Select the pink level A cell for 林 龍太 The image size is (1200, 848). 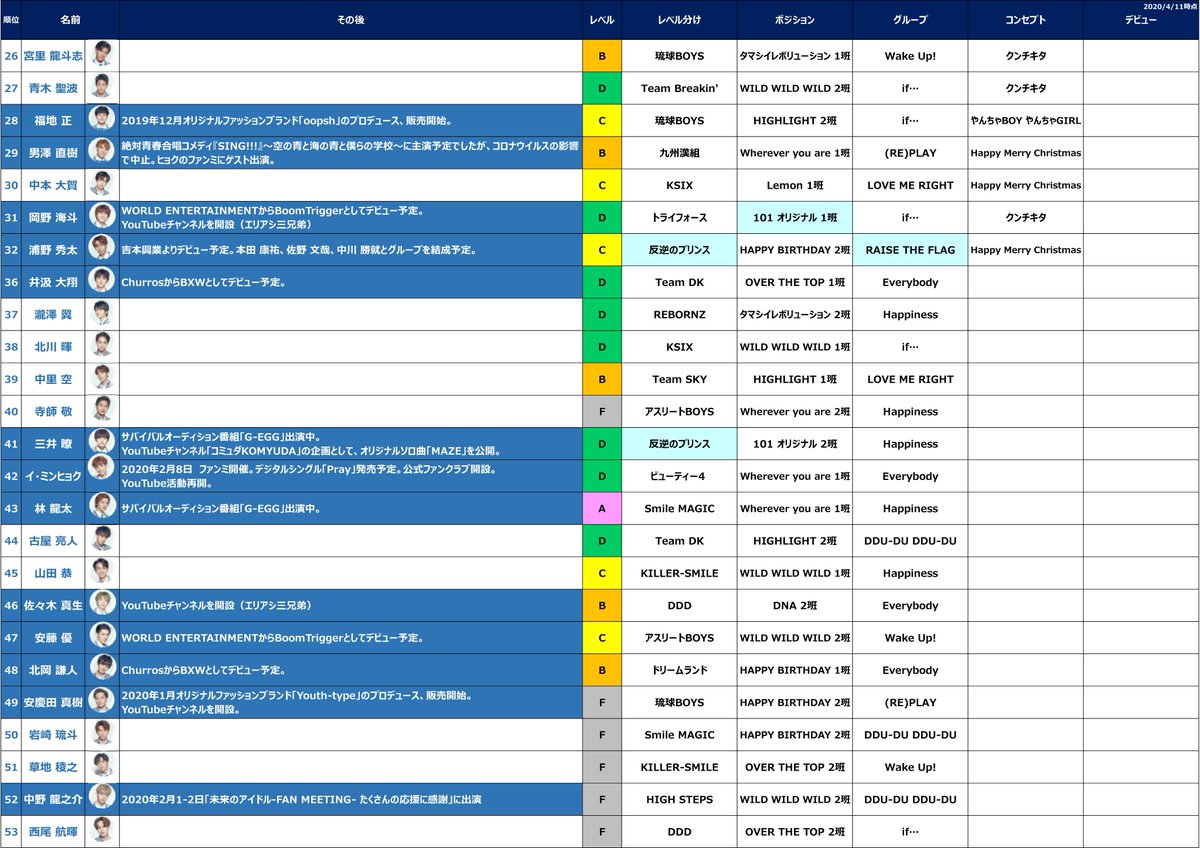[602, 508]
